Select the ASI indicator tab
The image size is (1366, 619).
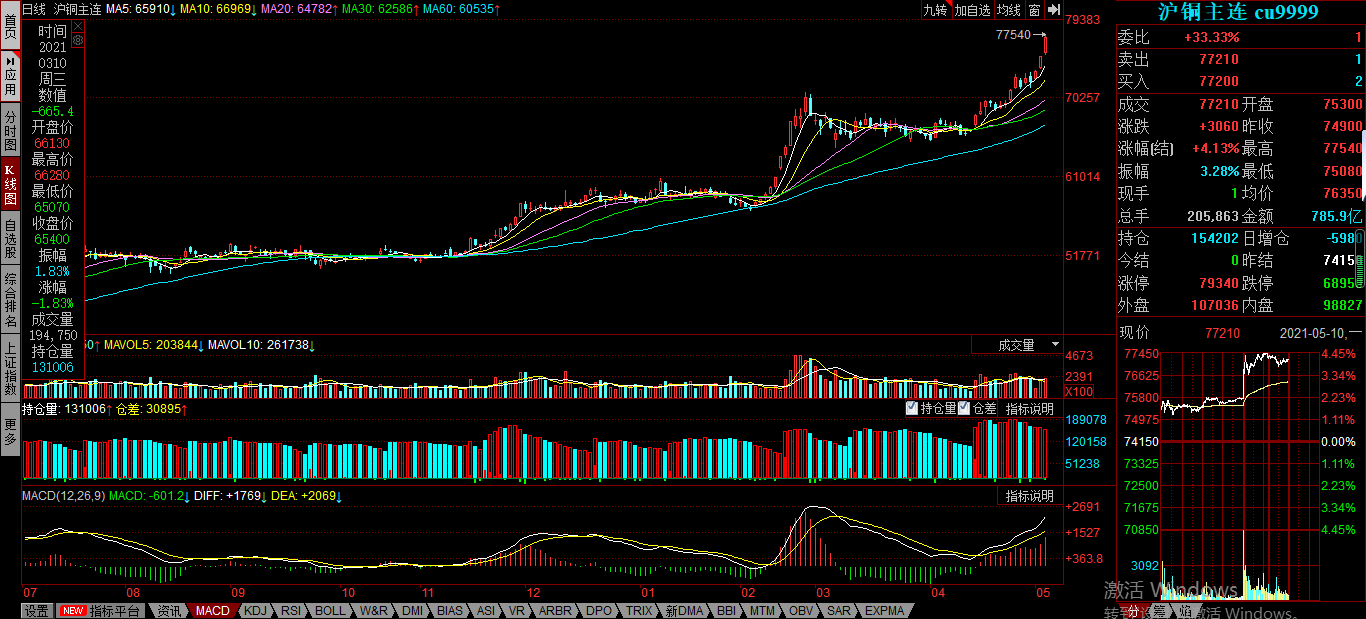486,611
